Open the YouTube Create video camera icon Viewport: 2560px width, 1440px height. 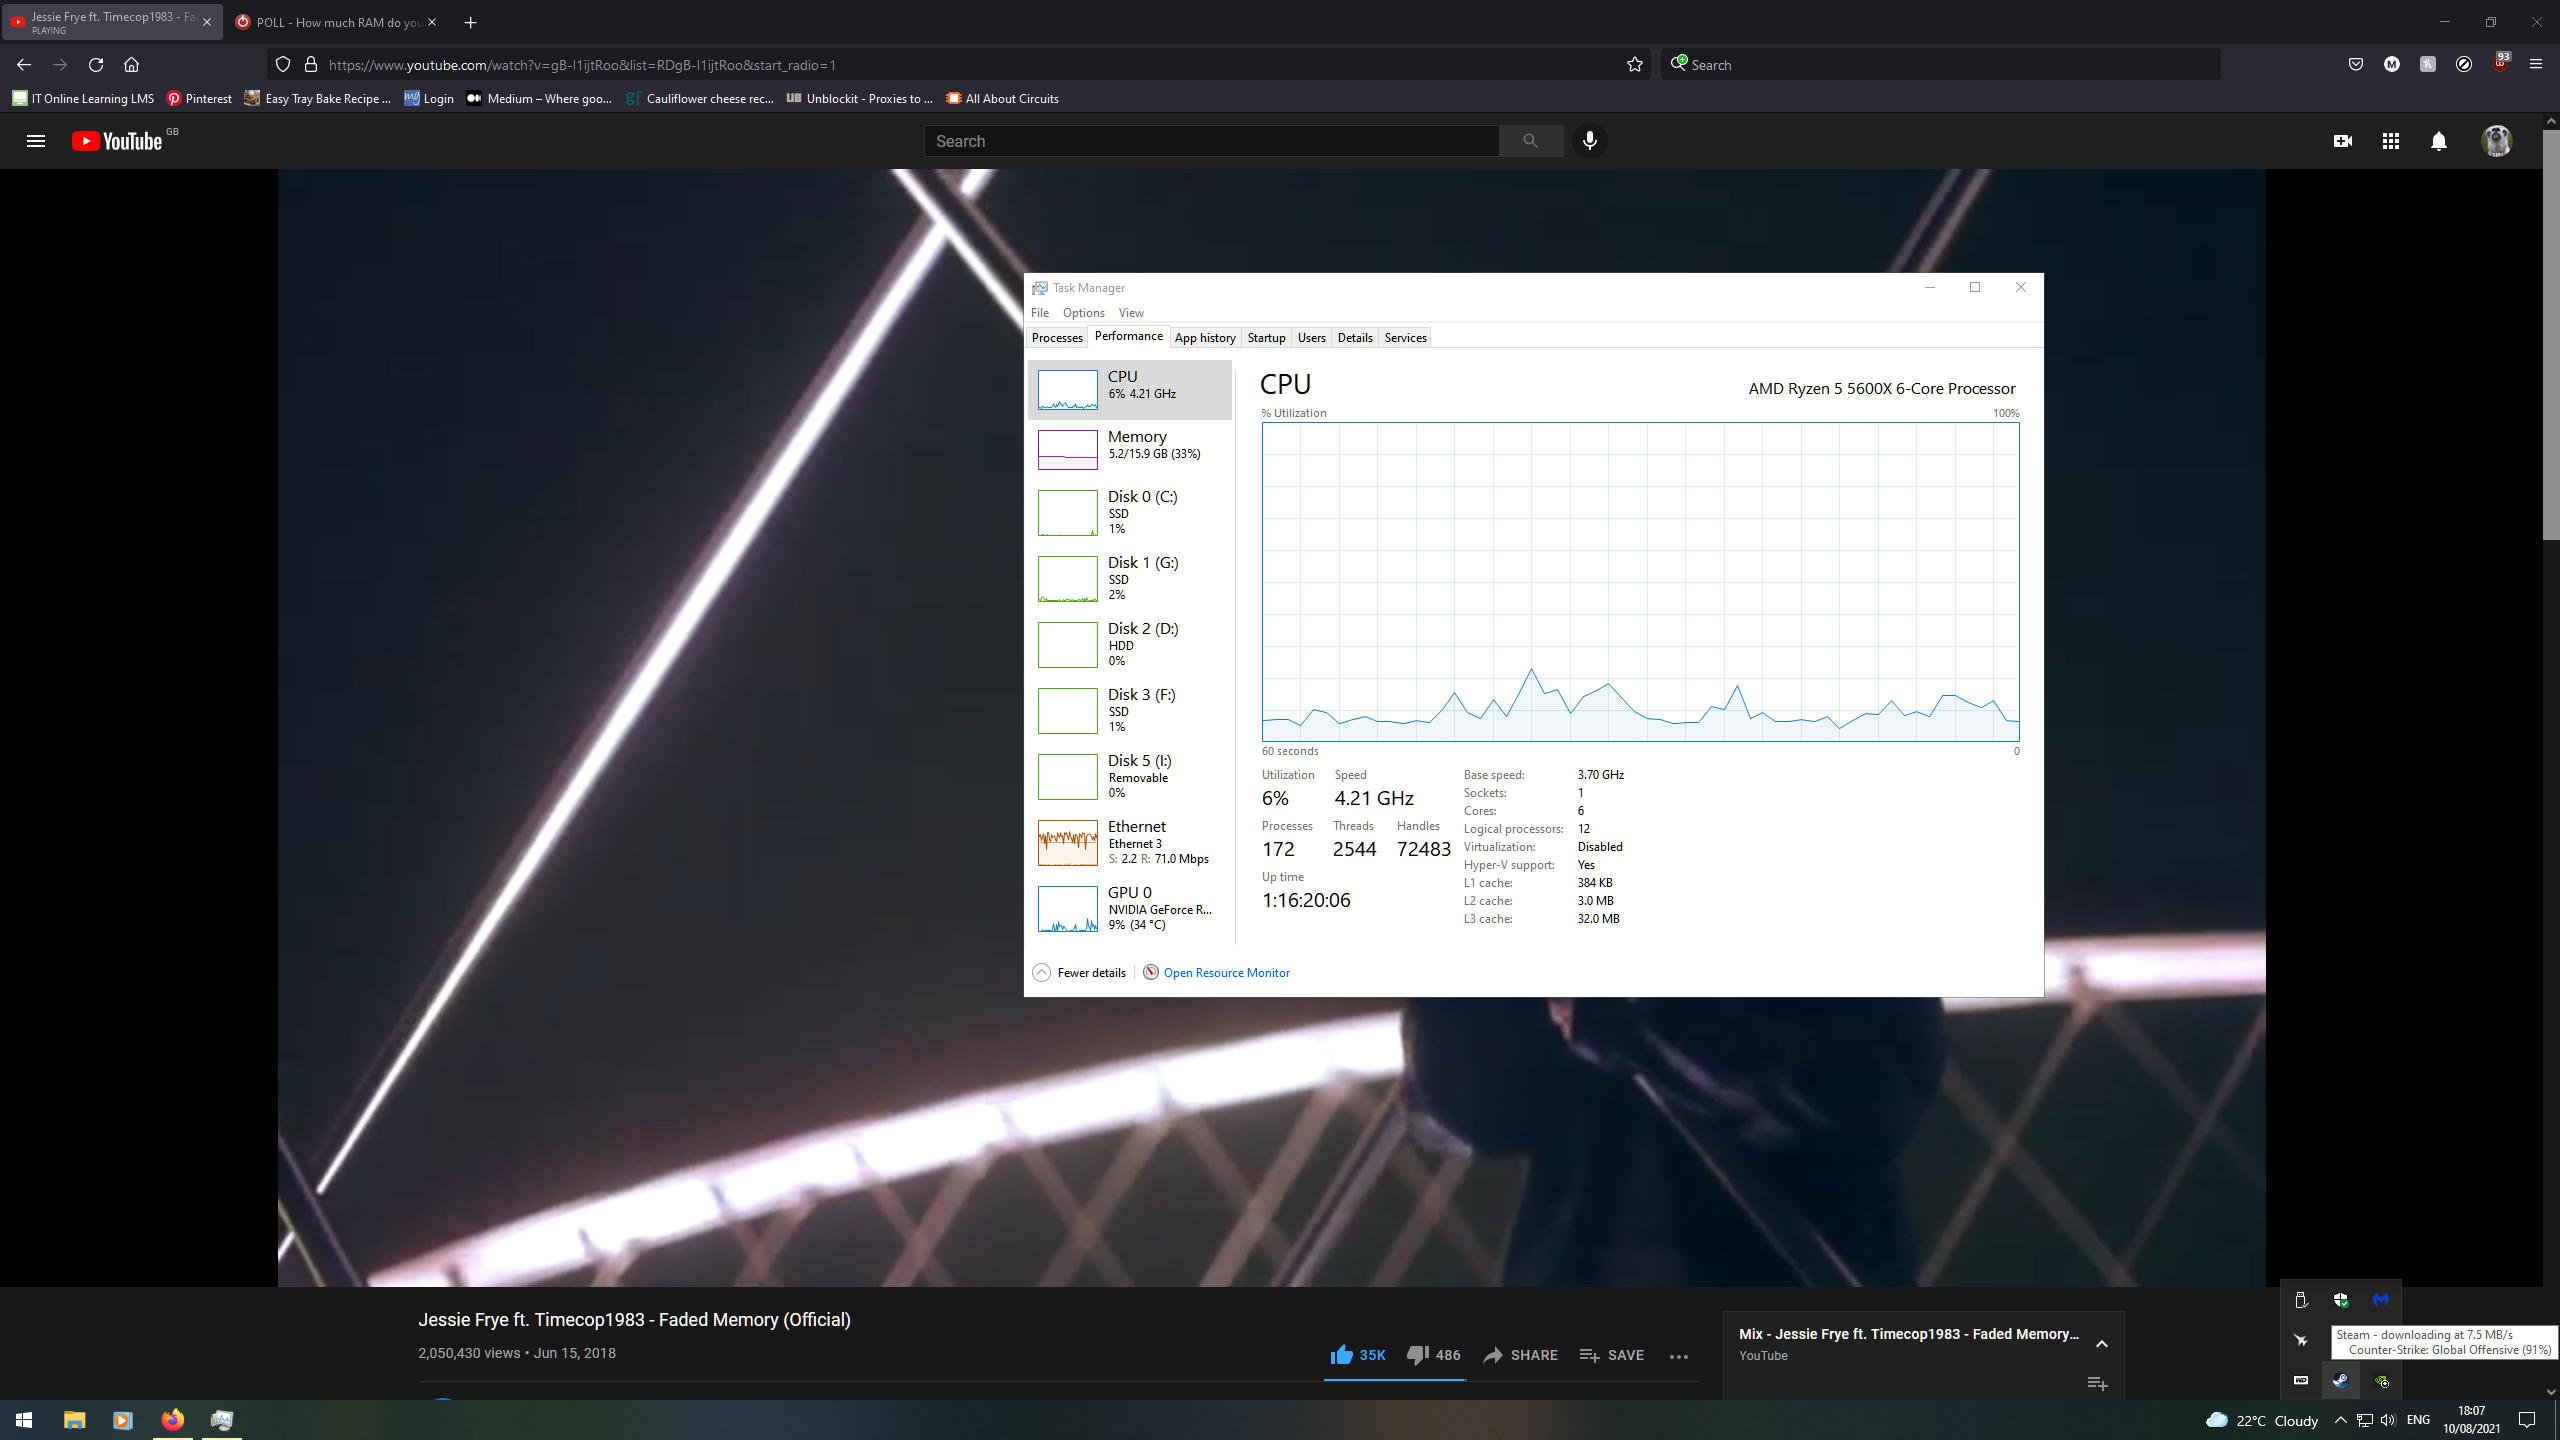(x=2342, y=141)
